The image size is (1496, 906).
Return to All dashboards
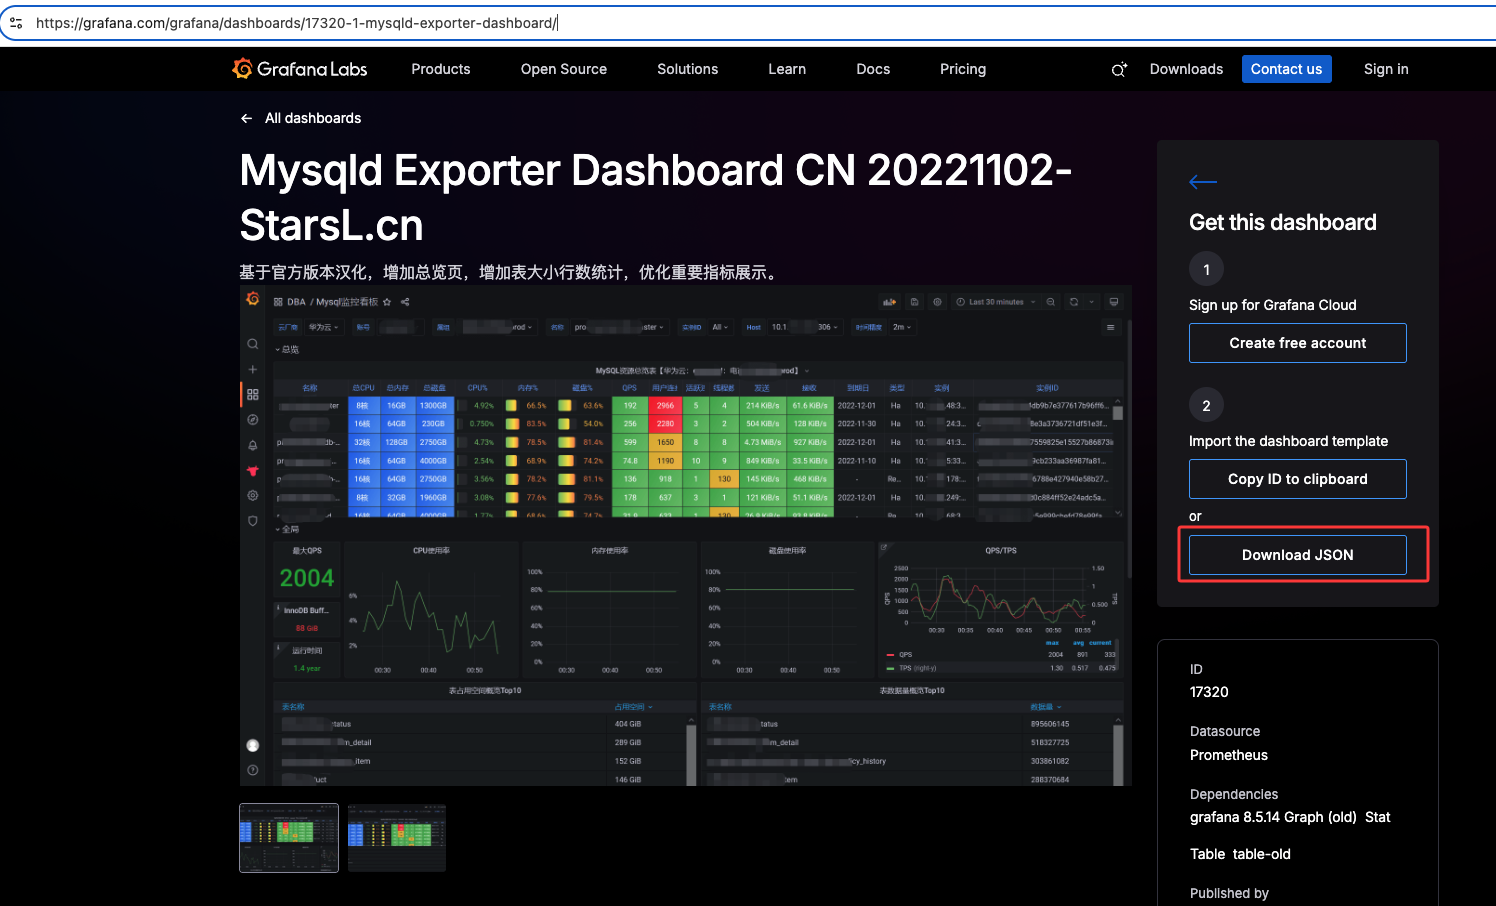click(x=301, y=118)
